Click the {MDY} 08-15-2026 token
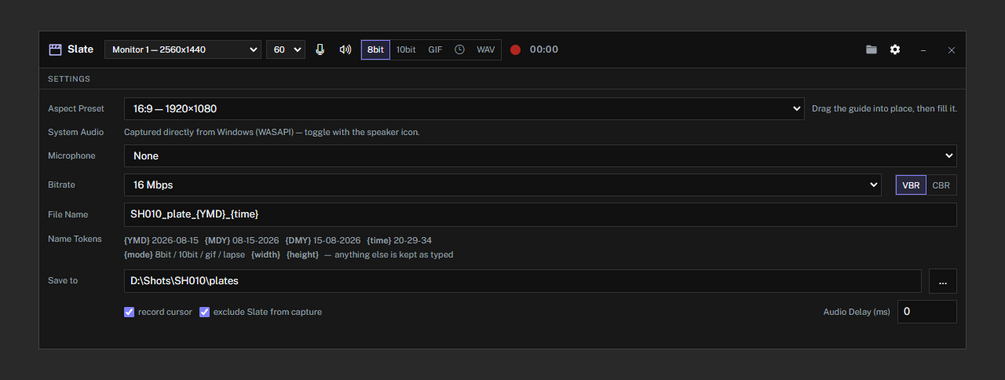This screenshot has height=380, width=1005. (242, 240)
